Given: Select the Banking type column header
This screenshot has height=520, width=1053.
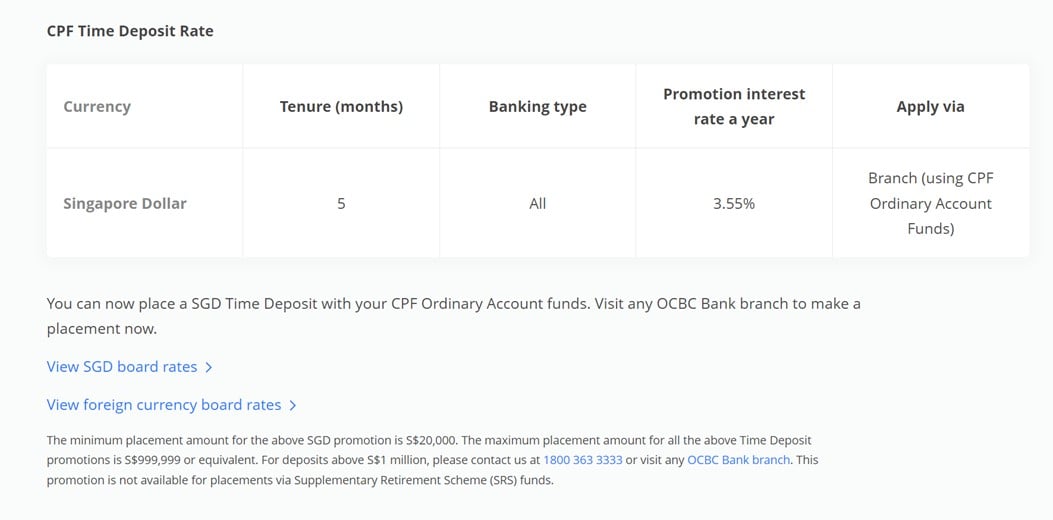Looking at the screenshot, I should coord(537,107).
